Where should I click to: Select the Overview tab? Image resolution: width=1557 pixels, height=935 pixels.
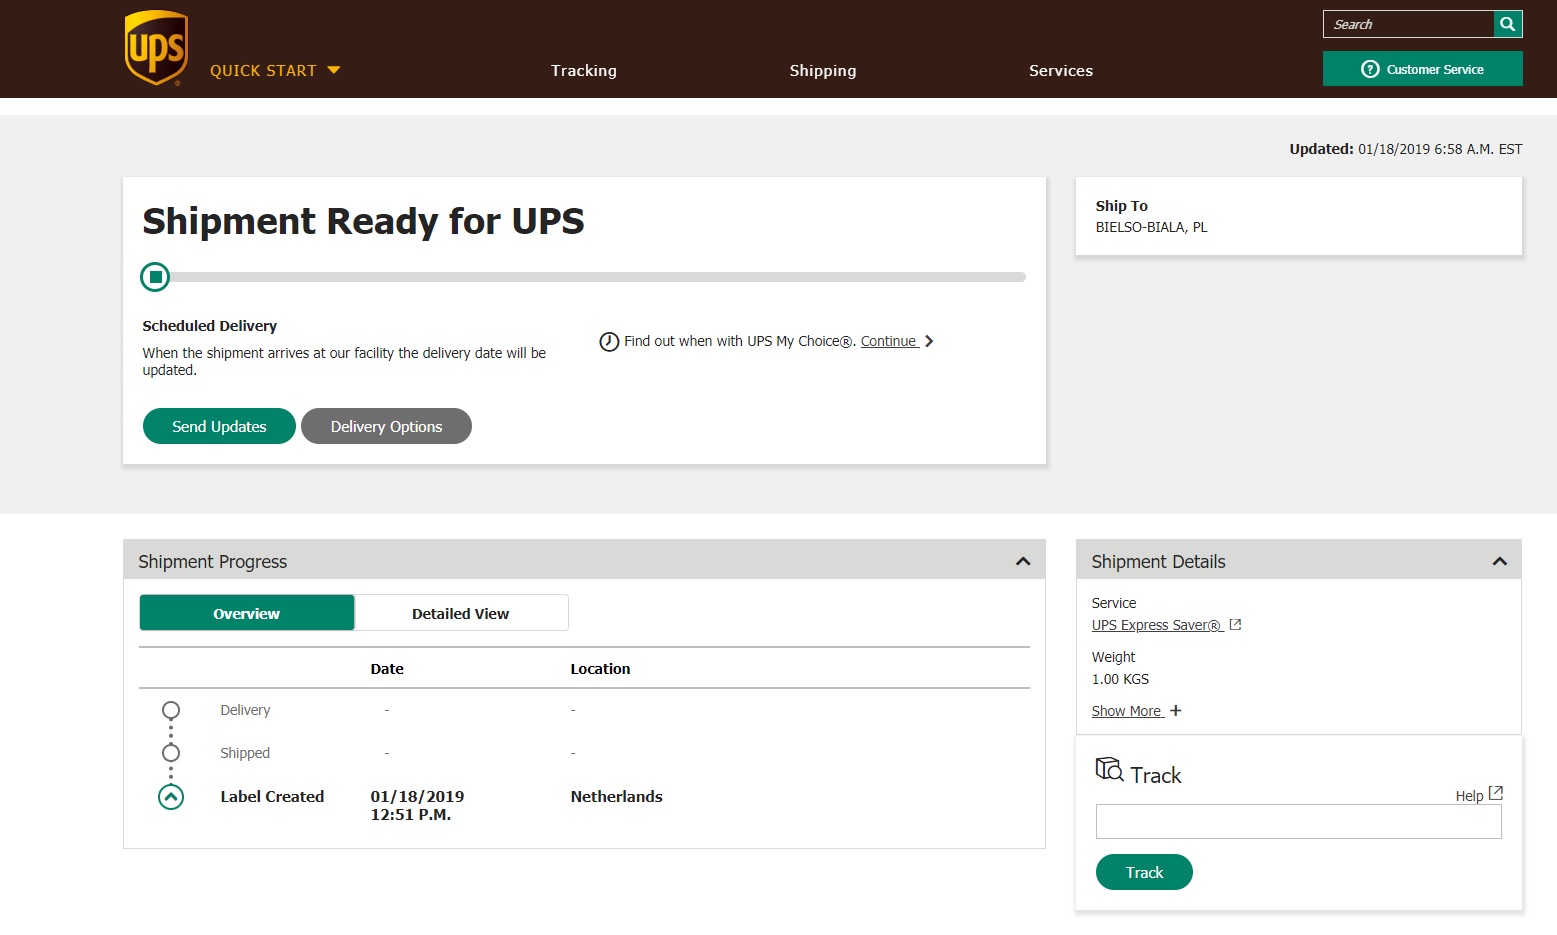click(247, 613)
